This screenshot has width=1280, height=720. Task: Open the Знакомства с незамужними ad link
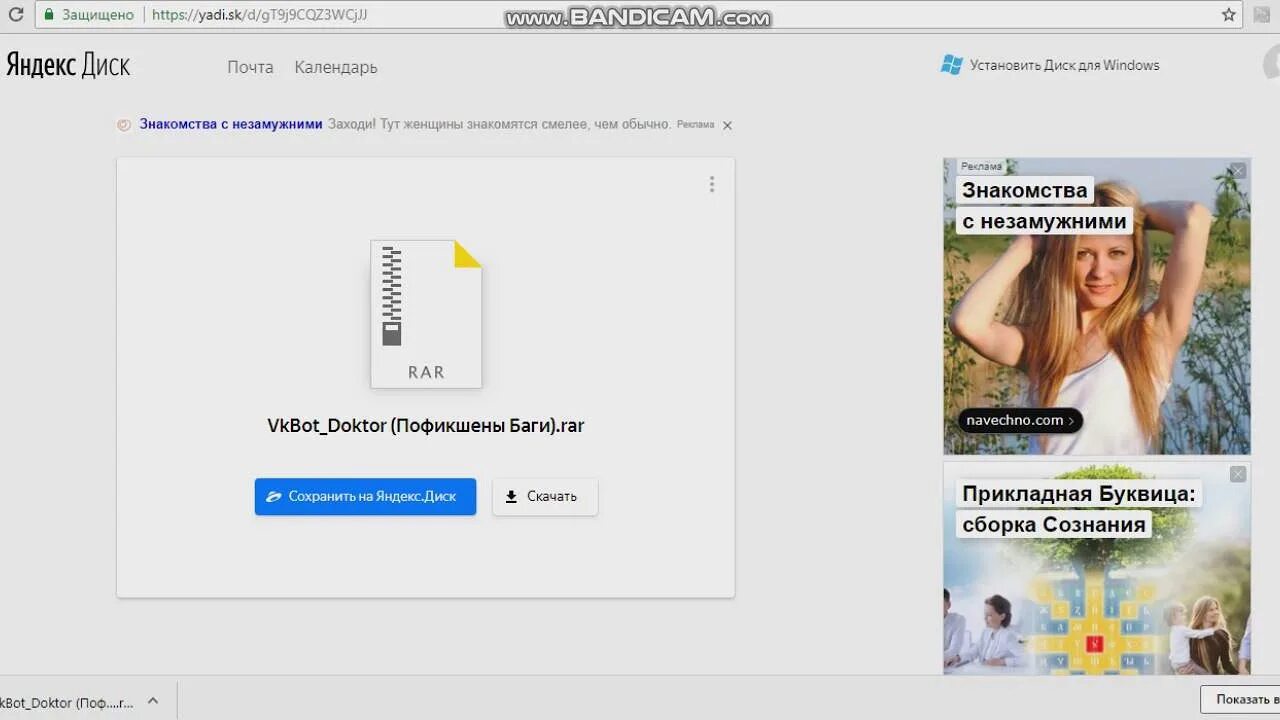(x=231, y=124)
